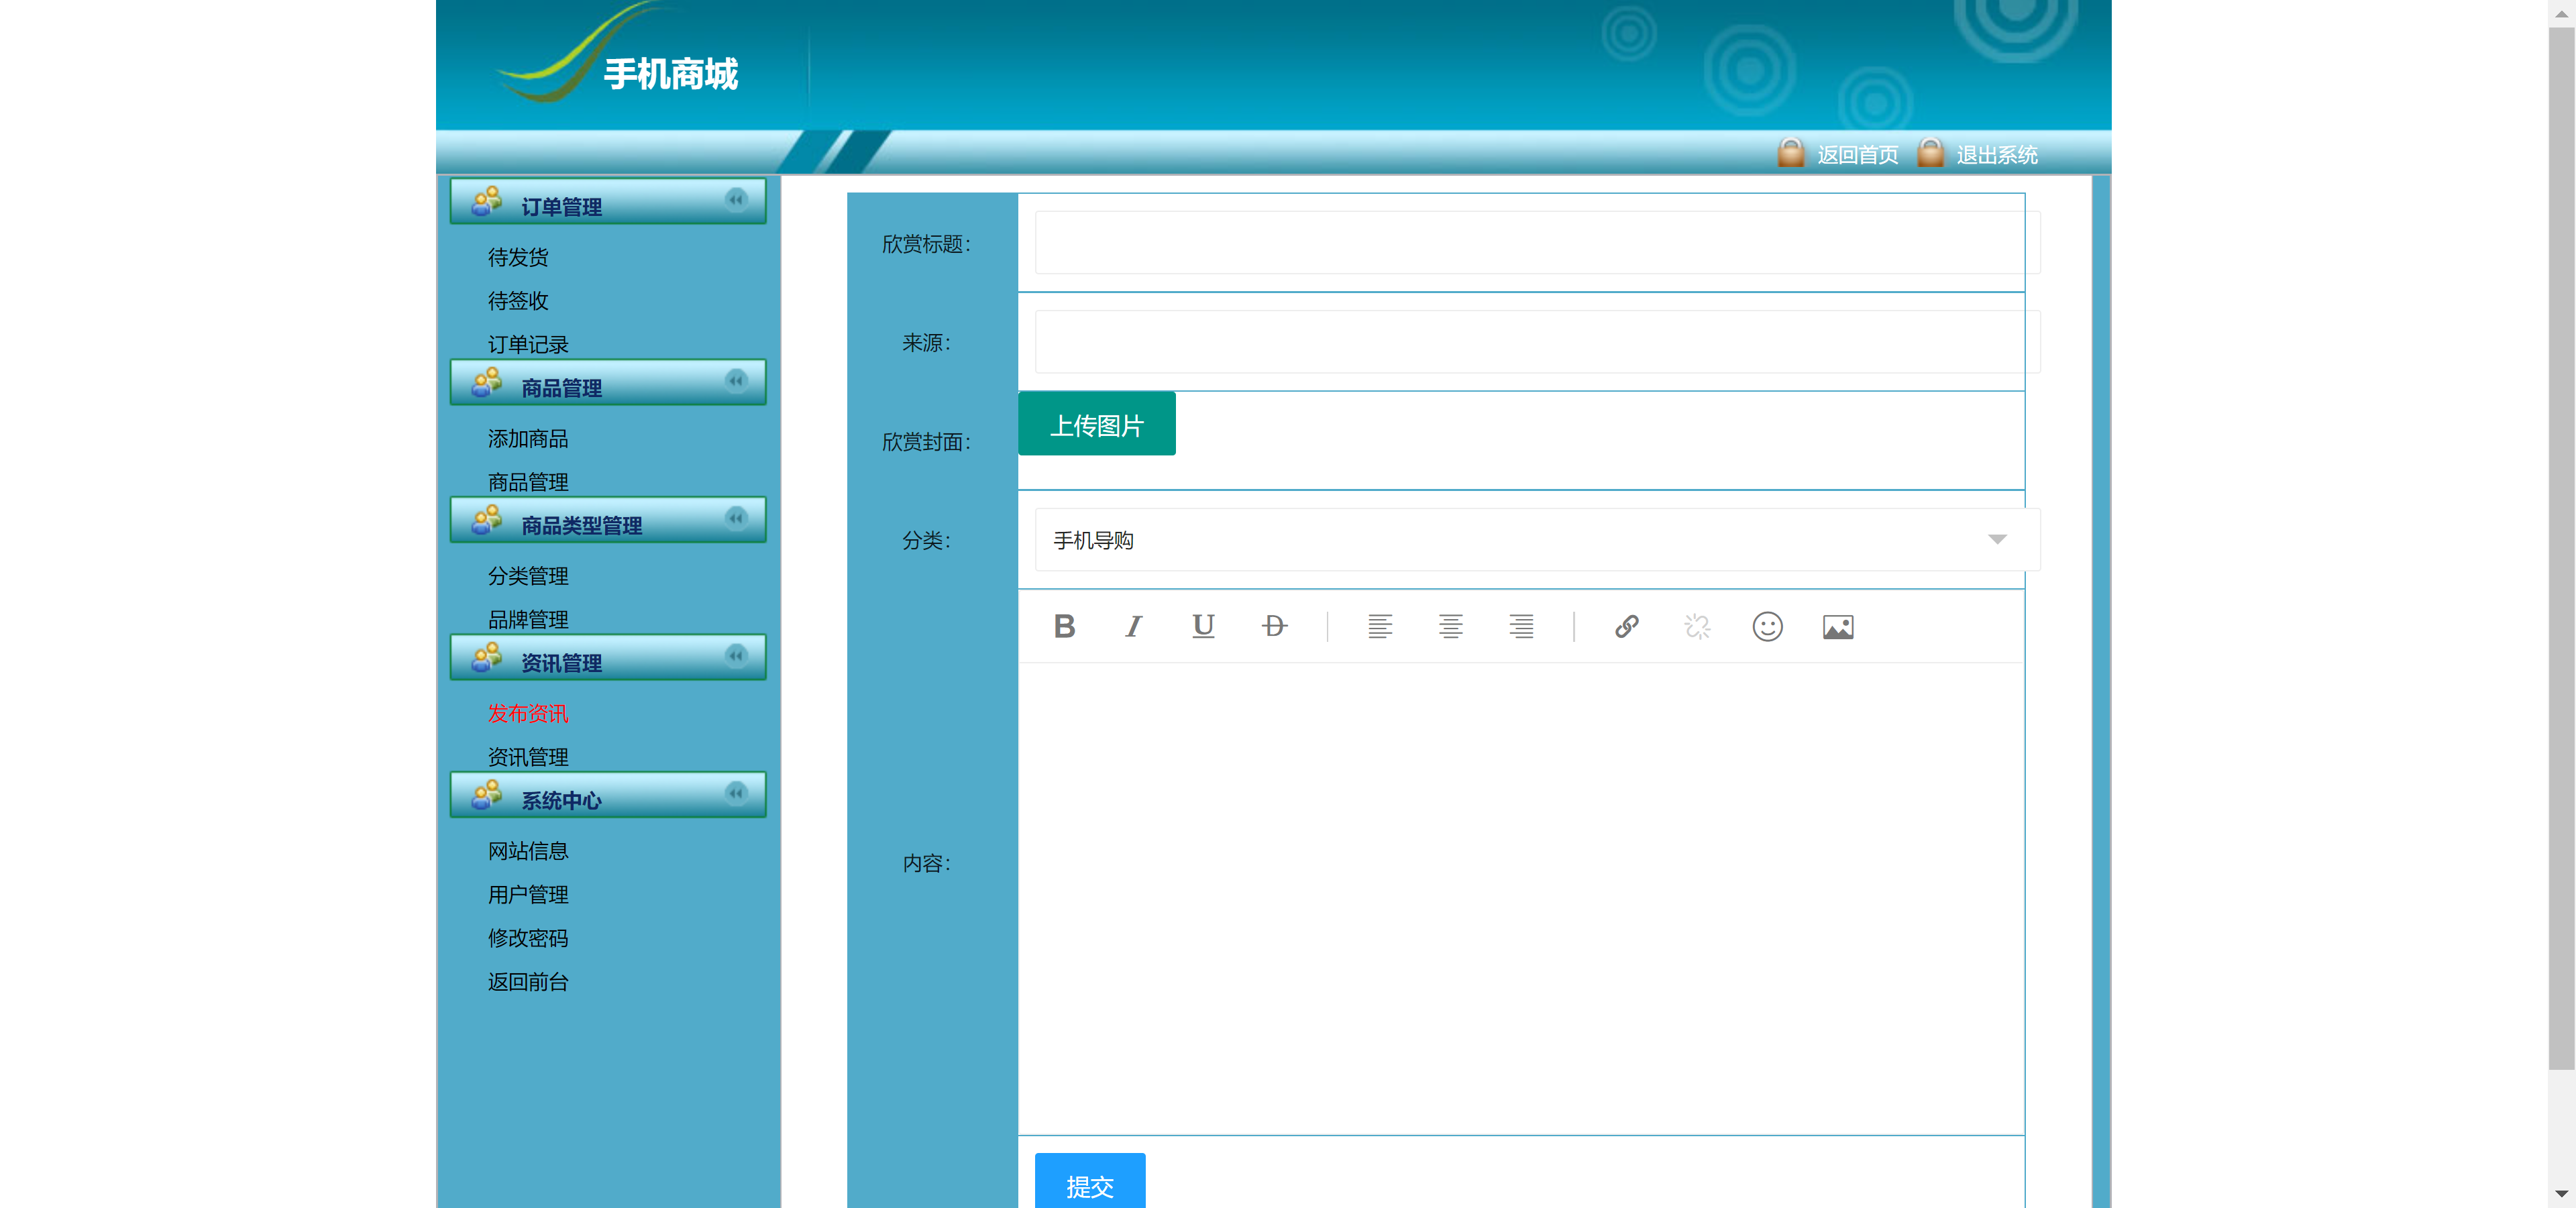Screen dimensions: 2576x1208
Task: Collapse the 资讯管理 section arrow
Action: click(736, 655)
